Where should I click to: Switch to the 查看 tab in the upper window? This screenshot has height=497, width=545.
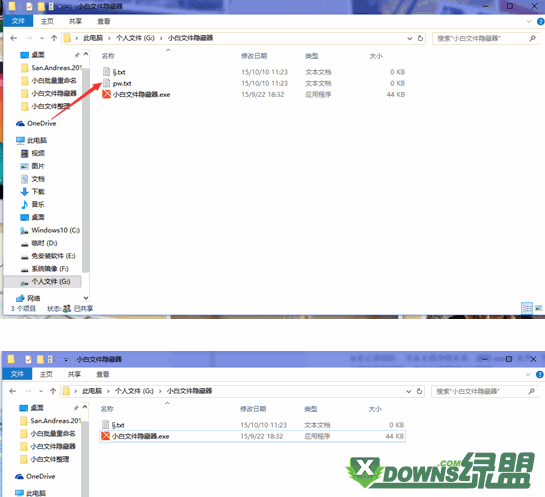103,22
